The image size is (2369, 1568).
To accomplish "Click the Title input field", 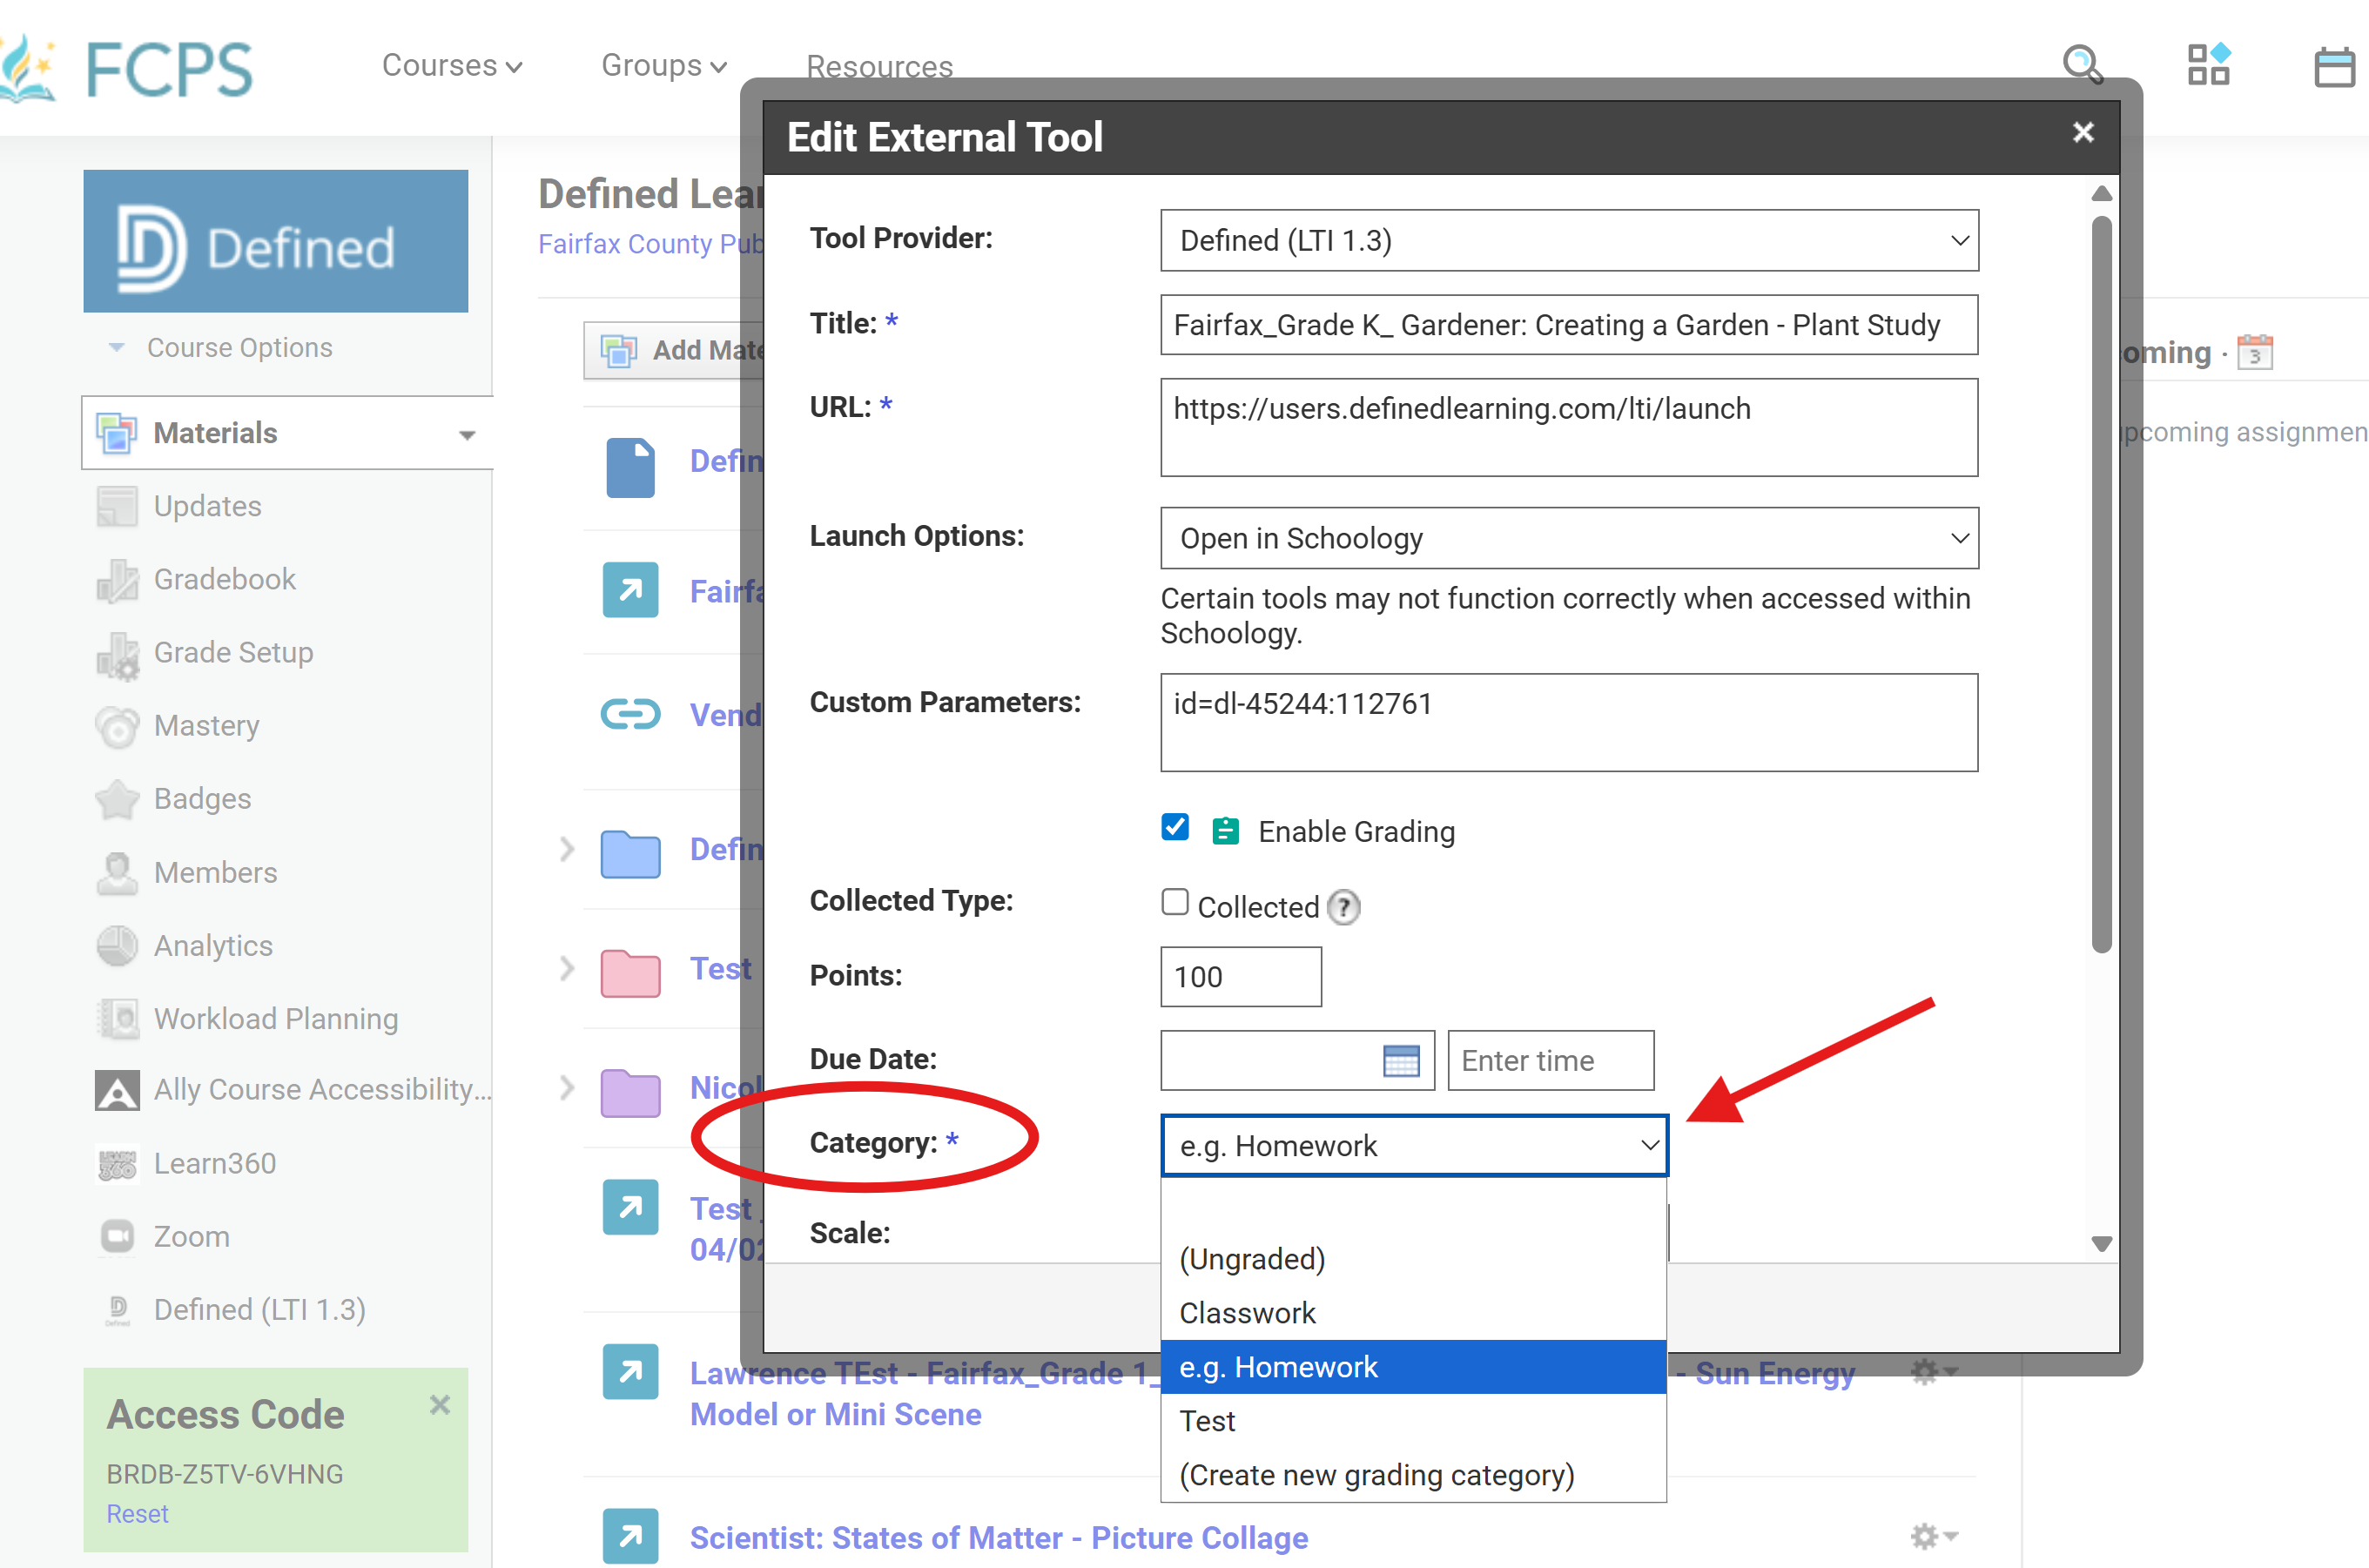I will point(1568,324).
